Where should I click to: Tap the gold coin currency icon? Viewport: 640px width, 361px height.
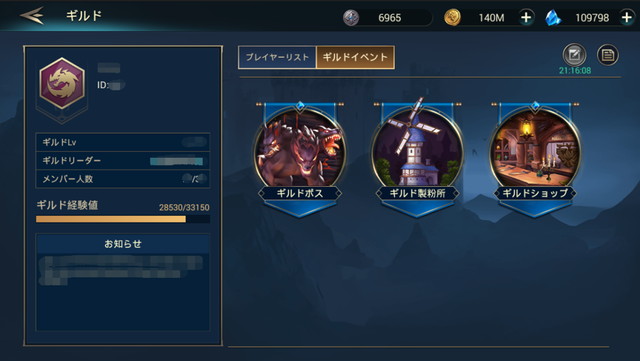point(452,18)
